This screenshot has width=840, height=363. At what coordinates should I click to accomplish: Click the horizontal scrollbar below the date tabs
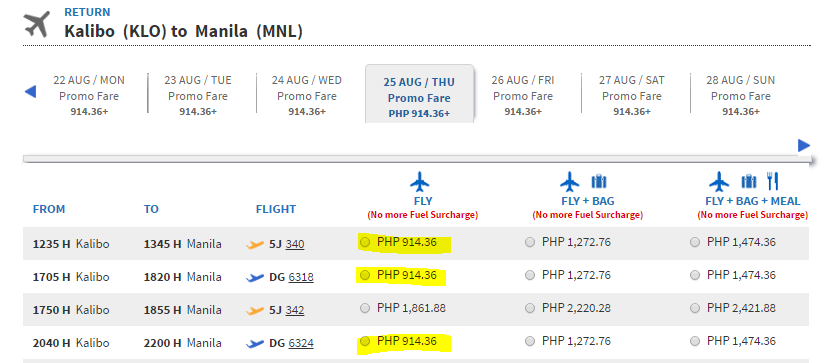coord(417,158)
